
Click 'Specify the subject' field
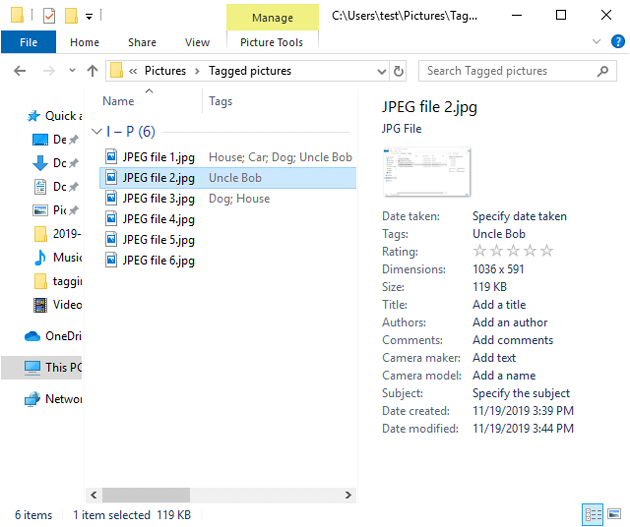[x=521, y=393]
